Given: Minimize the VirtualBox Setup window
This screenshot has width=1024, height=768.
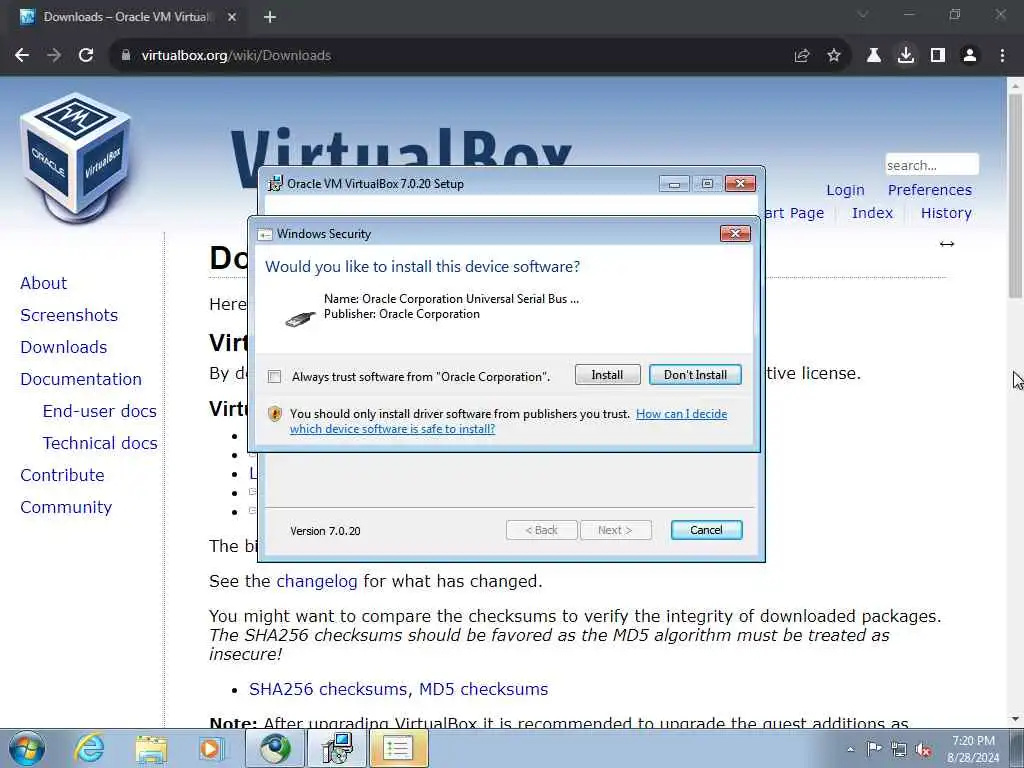Looking at the screenshot, I should 674,184.
